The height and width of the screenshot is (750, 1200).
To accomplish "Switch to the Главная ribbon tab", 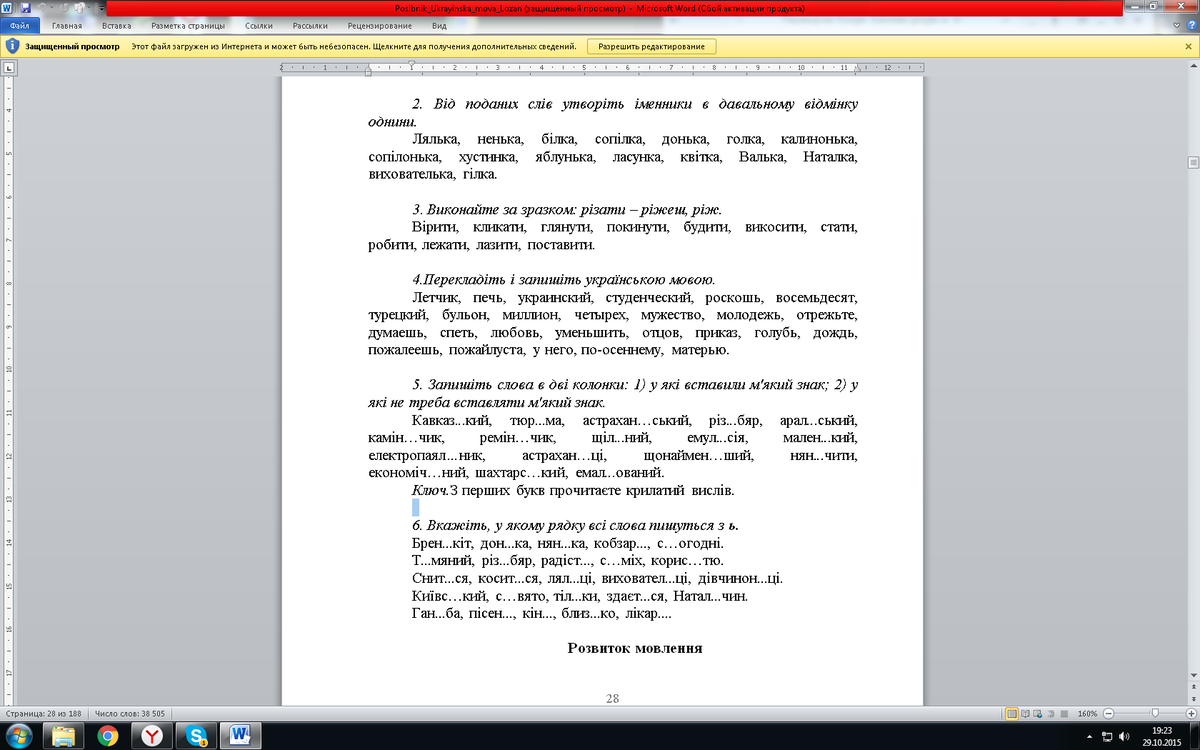I will pos(66,25).
